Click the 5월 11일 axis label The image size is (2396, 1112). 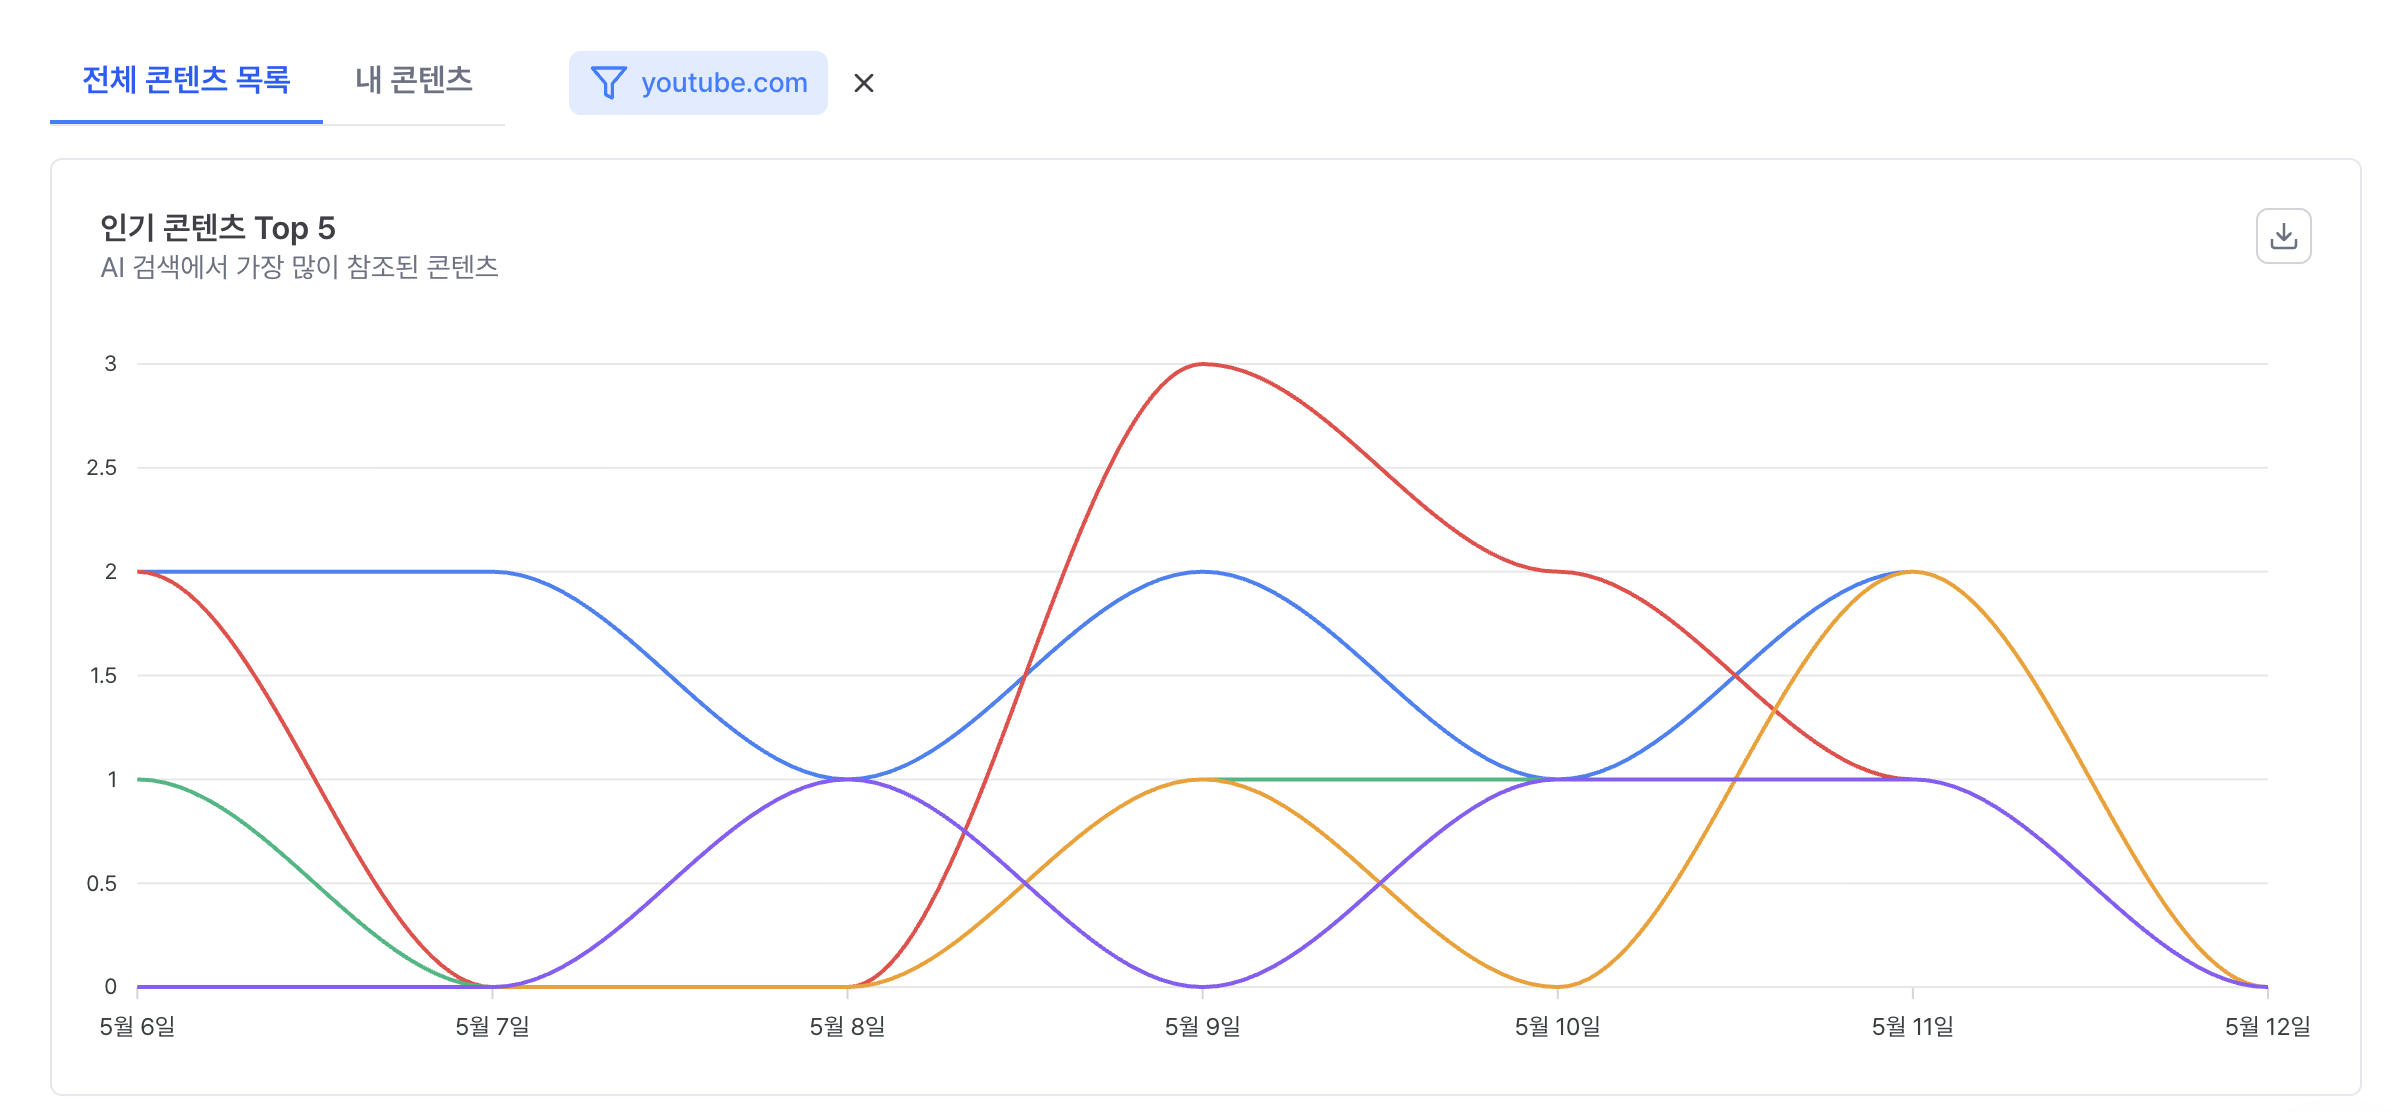1912,1027
